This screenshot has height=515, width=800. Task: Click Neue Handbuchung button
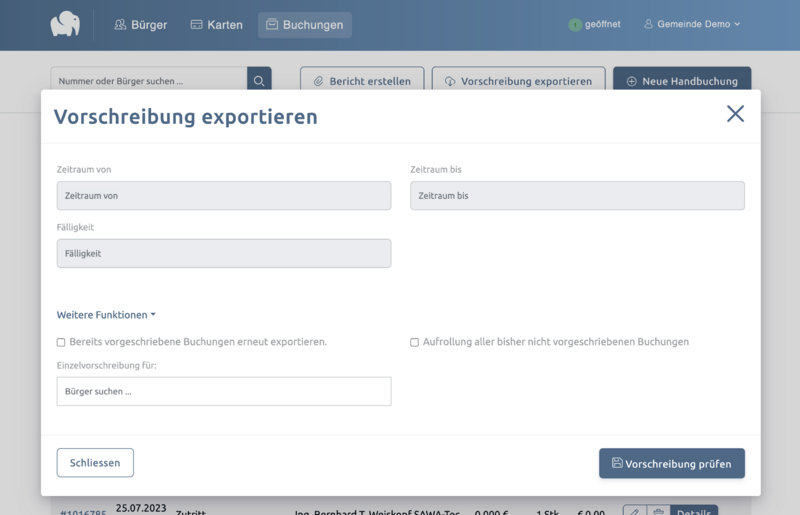pyautogui.click(x=682, y=81)
